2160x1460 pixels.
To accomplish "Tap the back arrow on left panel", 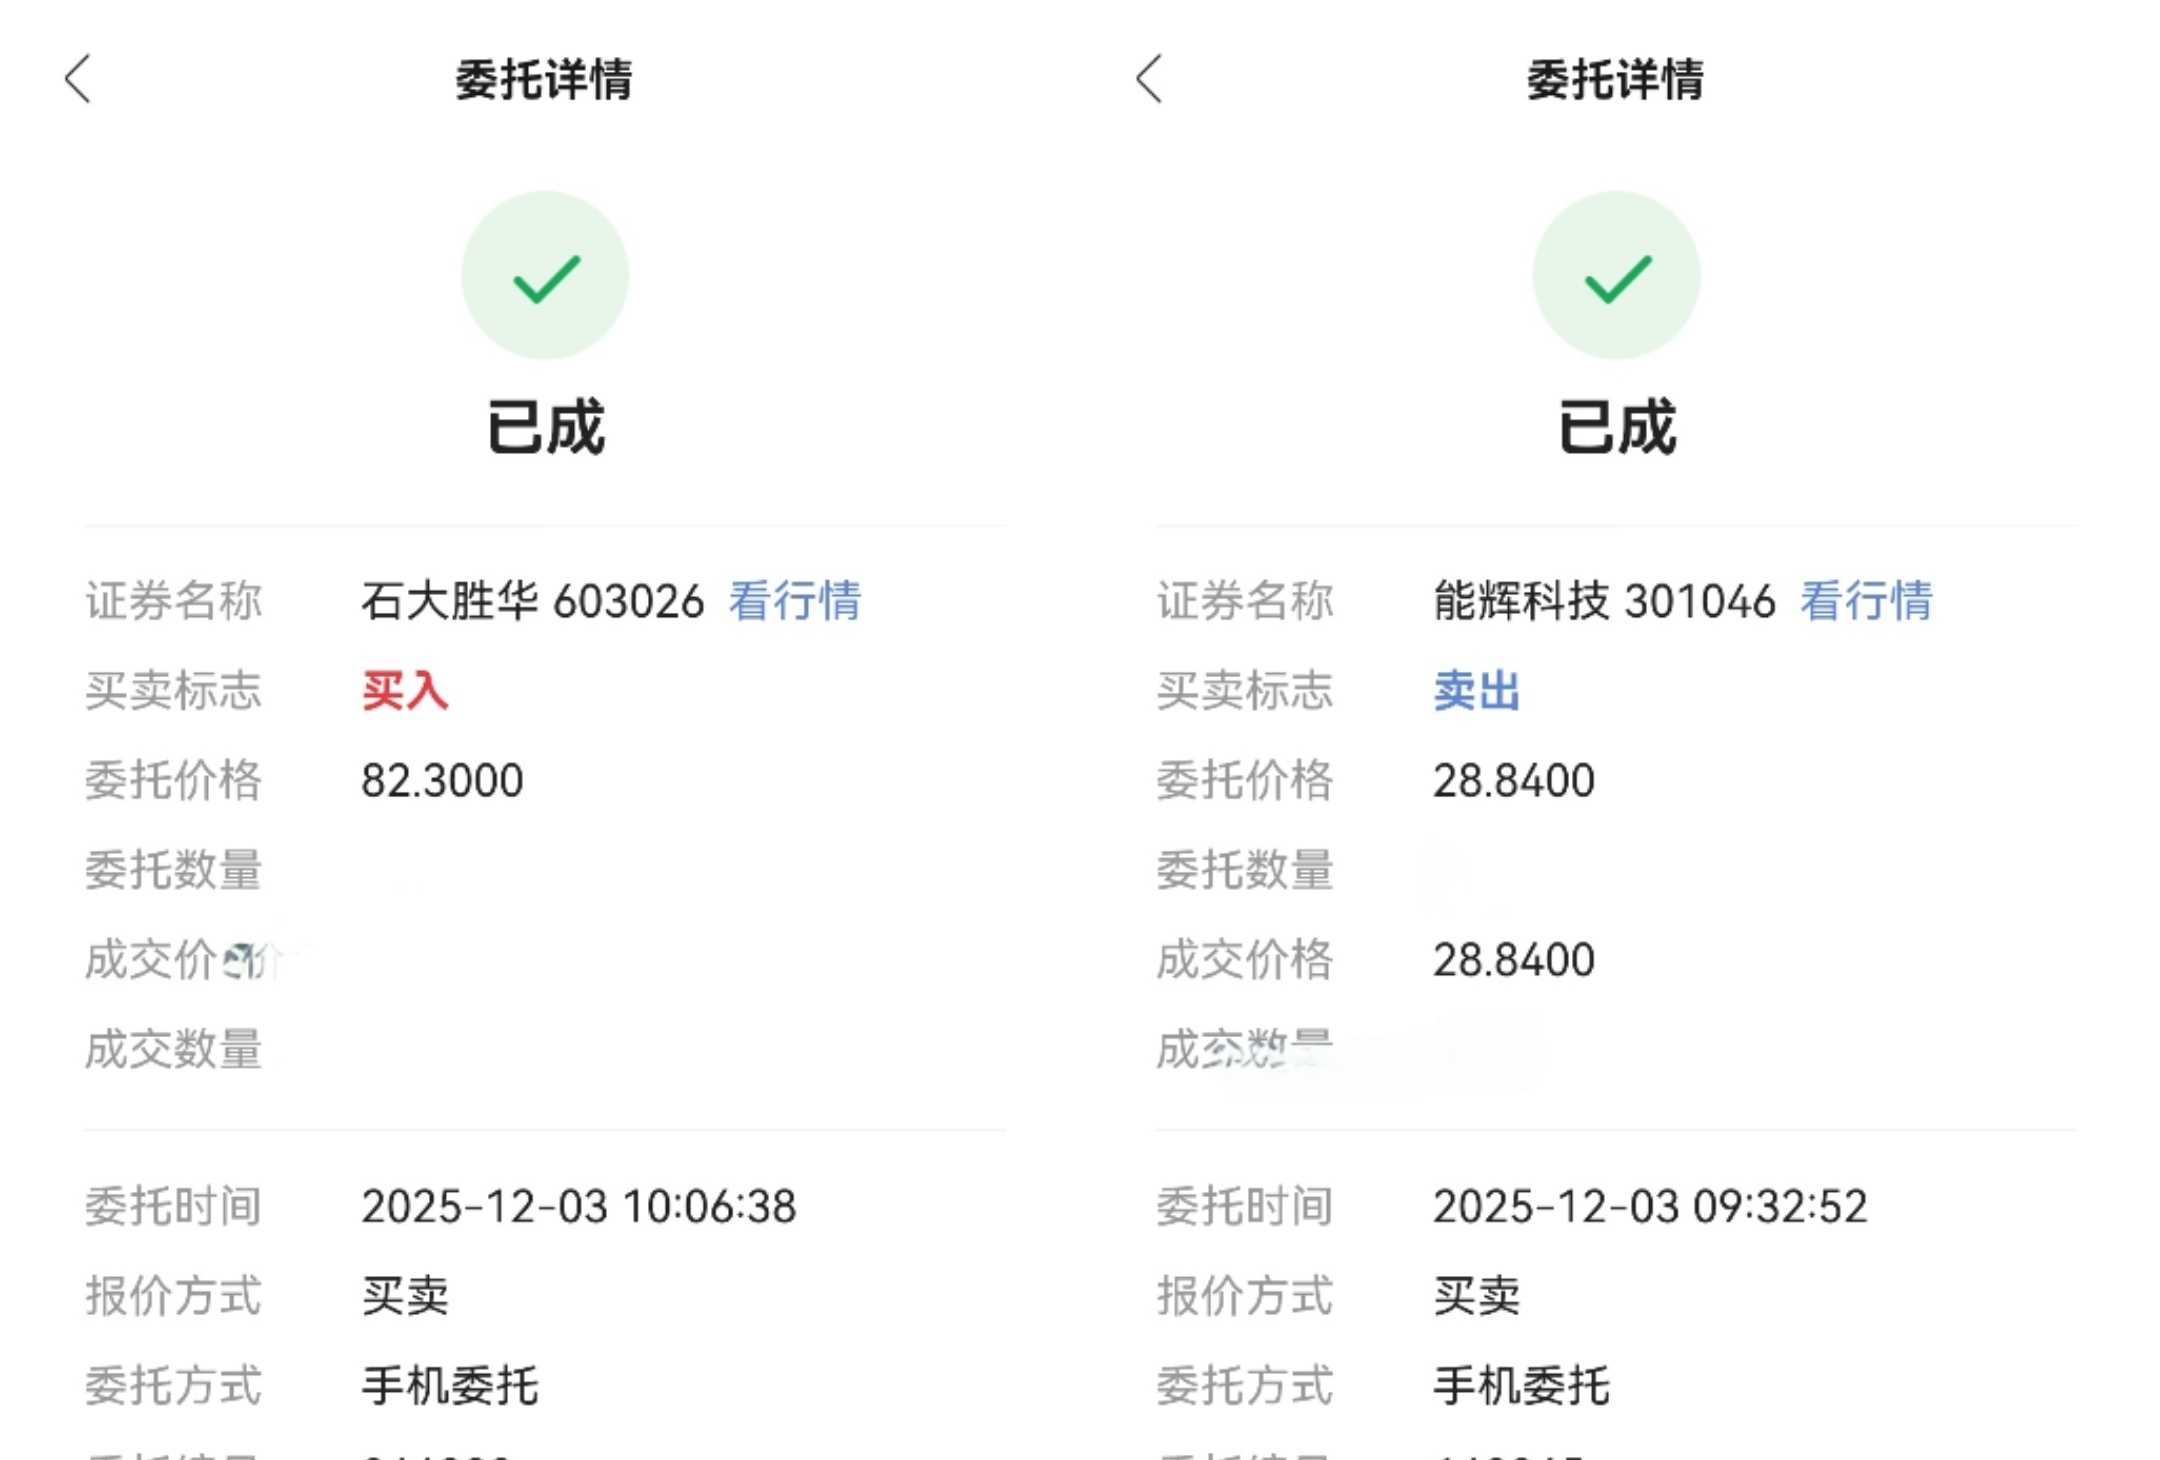I will pos(78,79).
